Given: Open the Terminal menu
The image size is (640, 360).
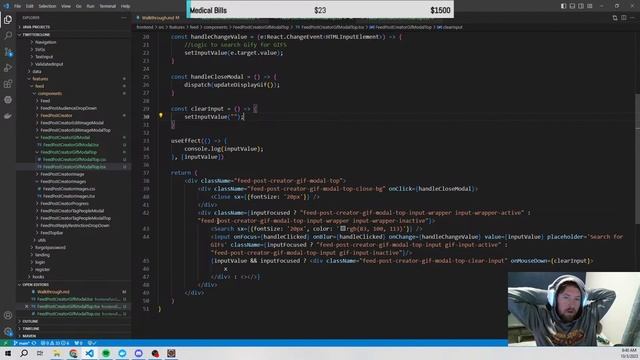Looking at the screenshot, I should [108, 6].
